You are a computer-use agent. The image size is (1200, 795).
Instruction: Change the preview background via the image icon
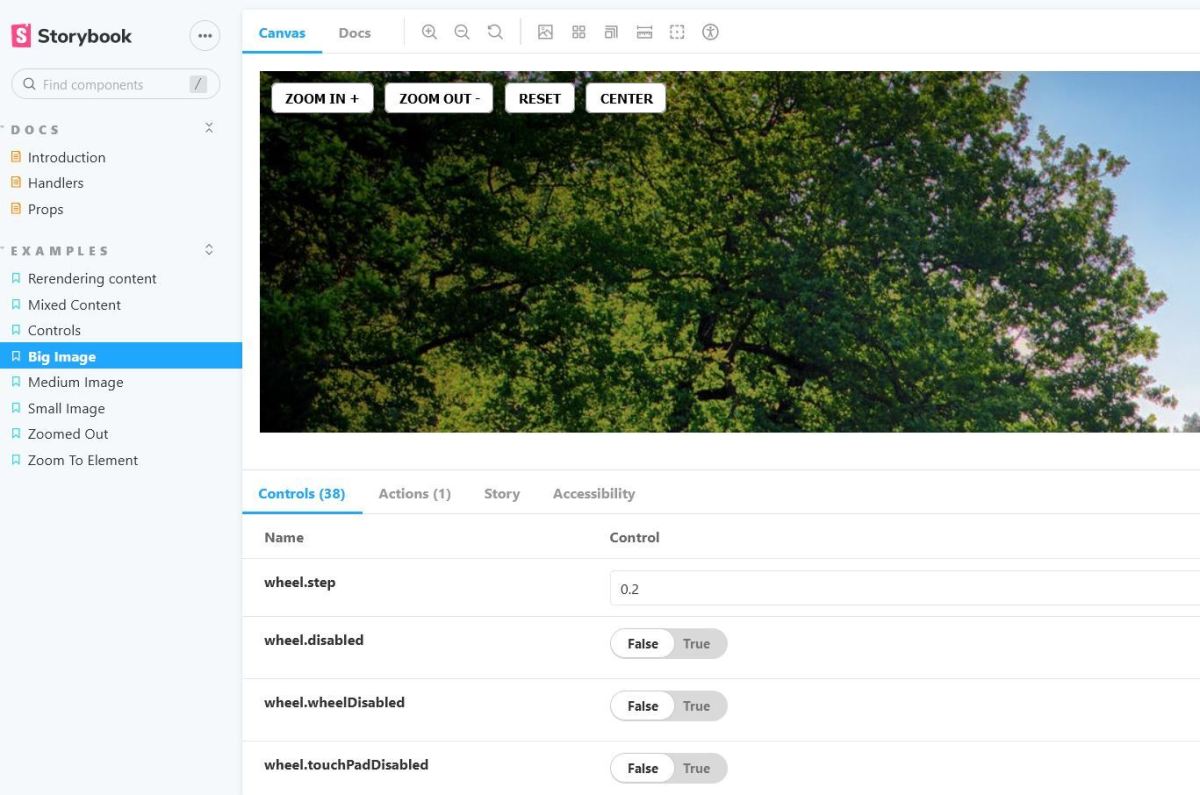click(x=546, y=32)
